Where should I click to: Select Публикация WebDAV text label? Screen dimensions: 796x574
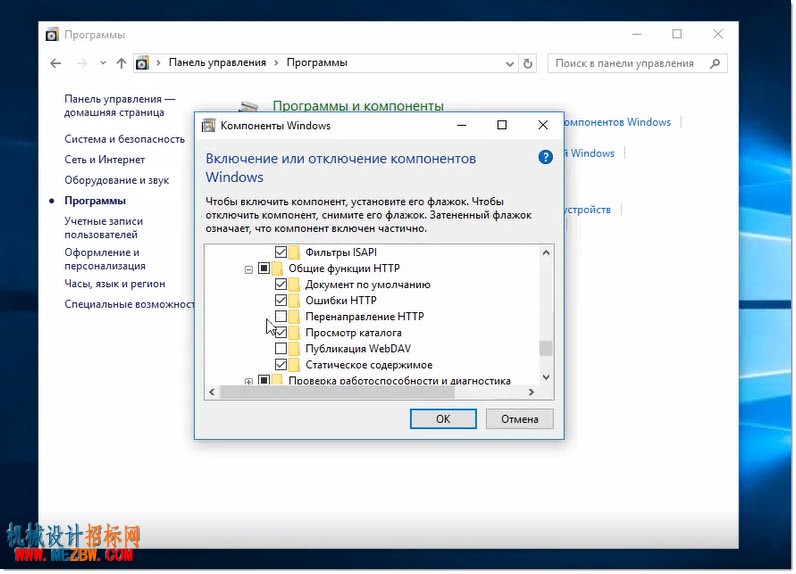tap(358, 349)
